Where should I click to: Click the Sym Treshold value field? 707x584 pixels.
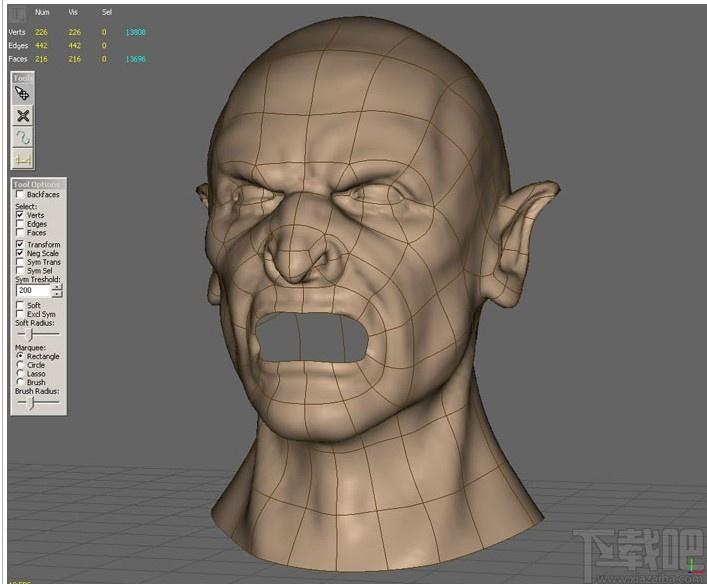(x=33, y=290)
